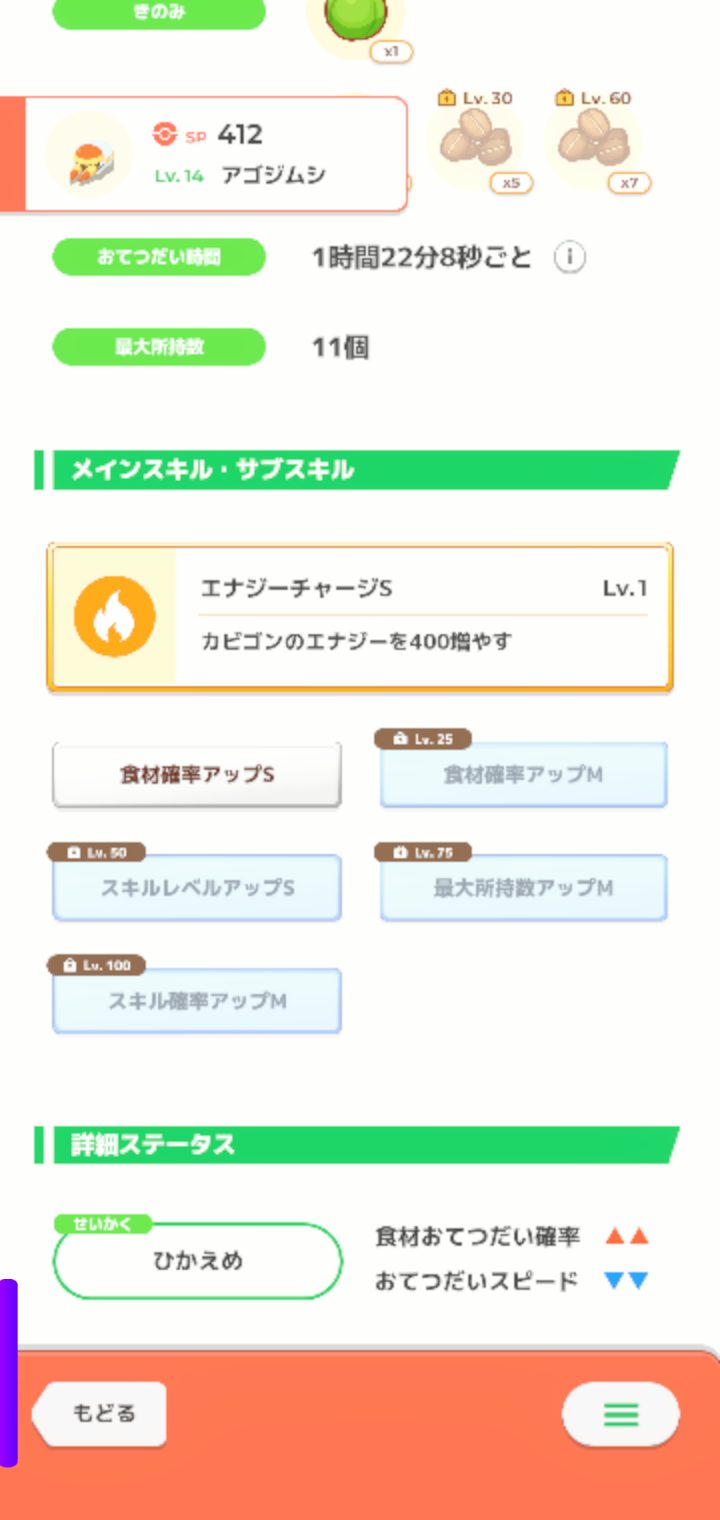Open the green hamburger menu
This screenshot has height=1520, width=720.
coord(621,1414)
